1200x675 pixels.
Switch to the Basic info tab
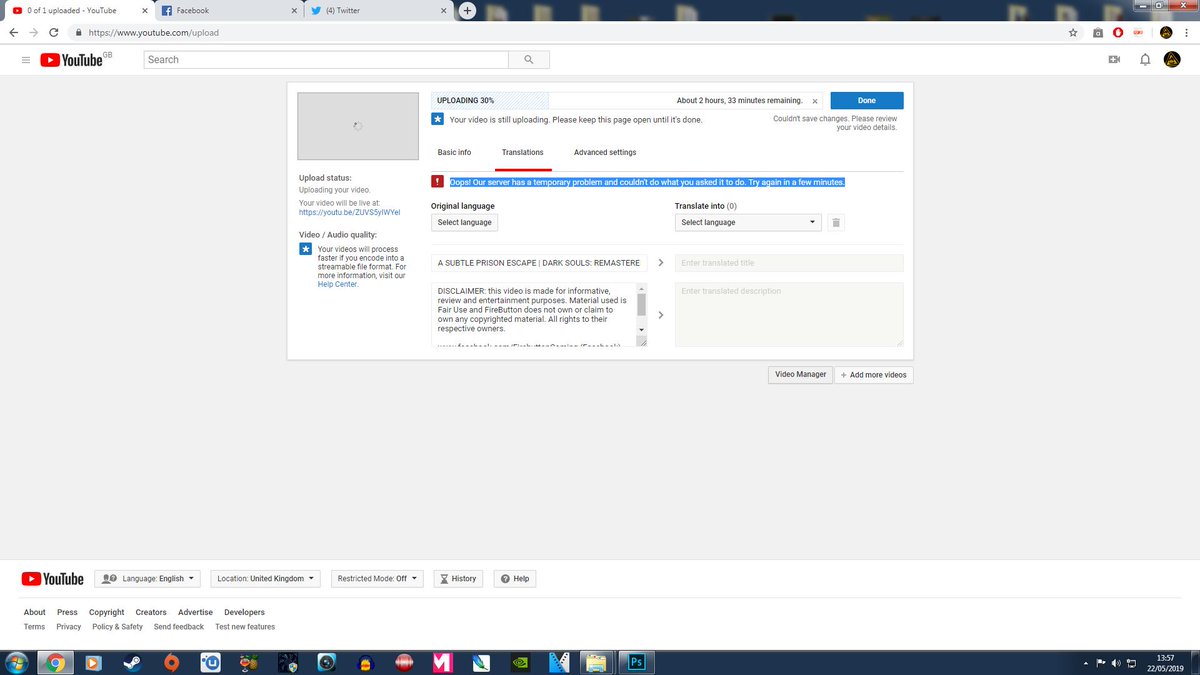[x=454, y=152]
